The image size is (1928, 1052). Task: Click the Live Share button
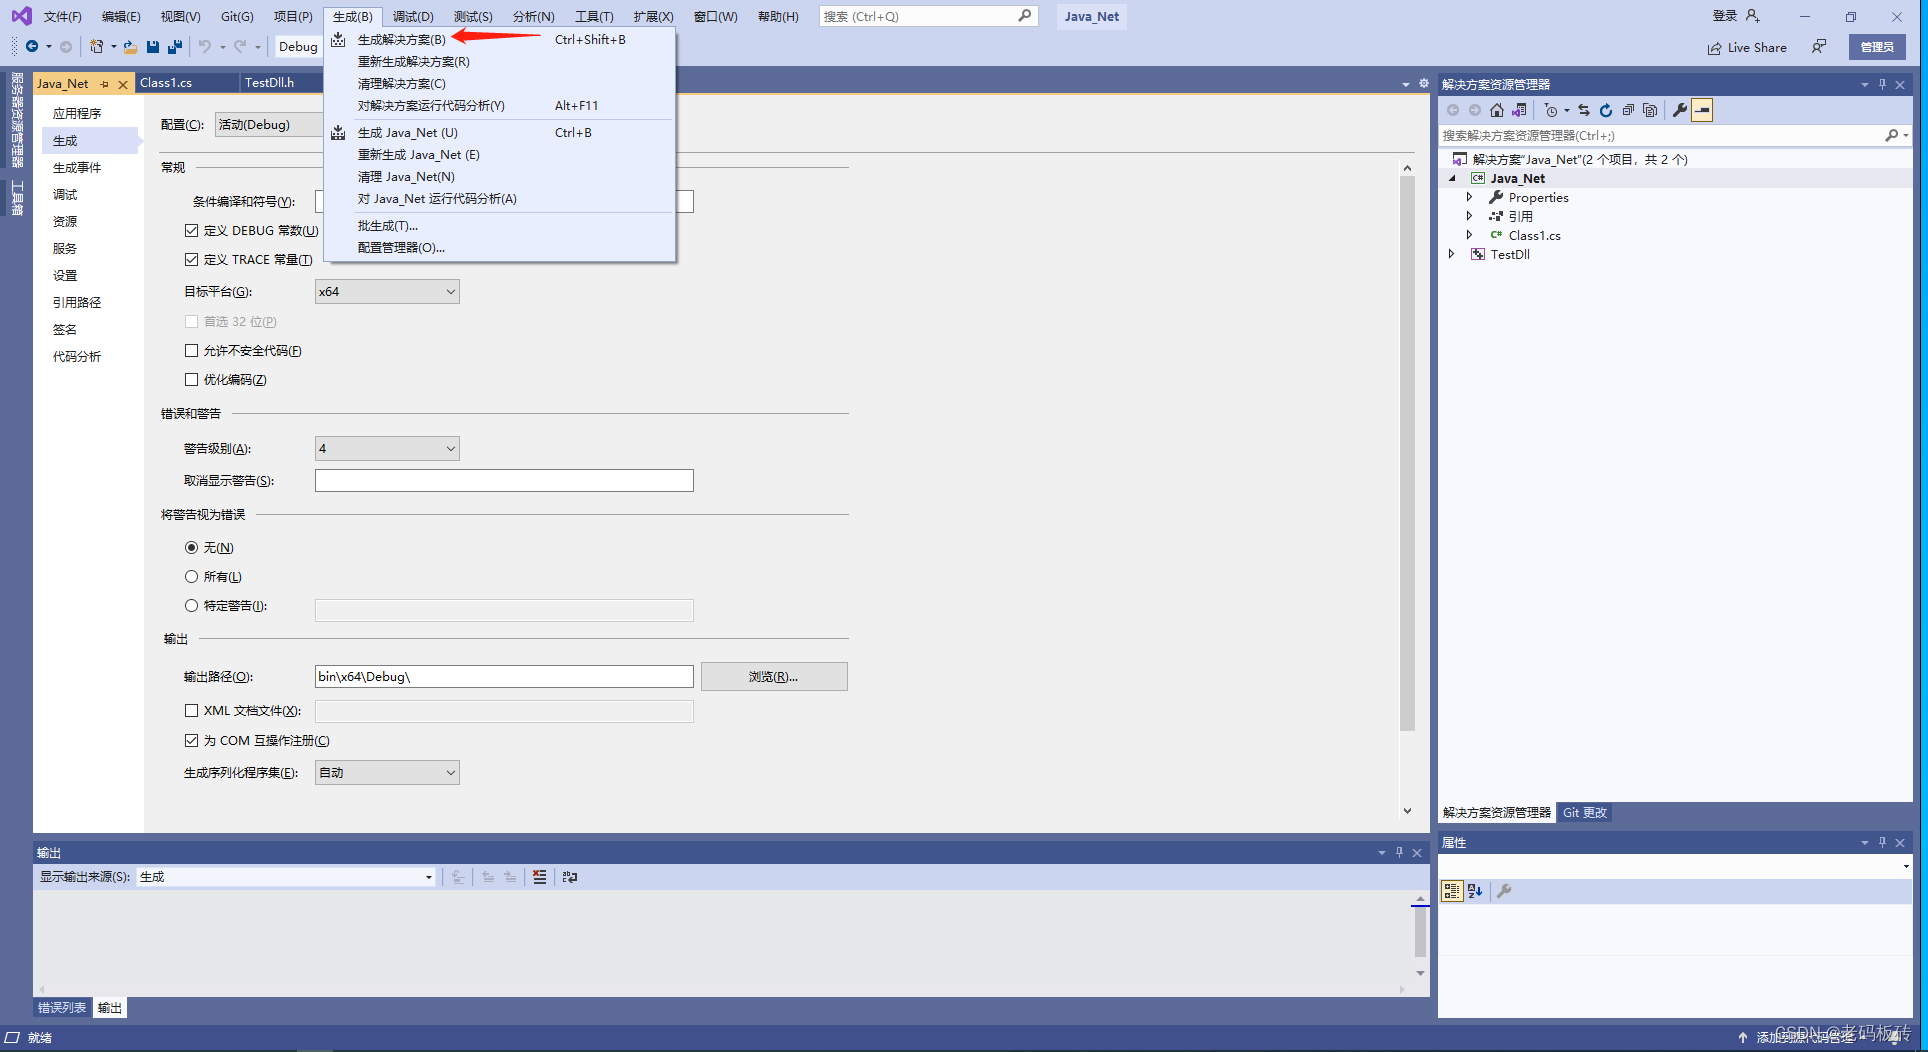[x=1747, y=47]
